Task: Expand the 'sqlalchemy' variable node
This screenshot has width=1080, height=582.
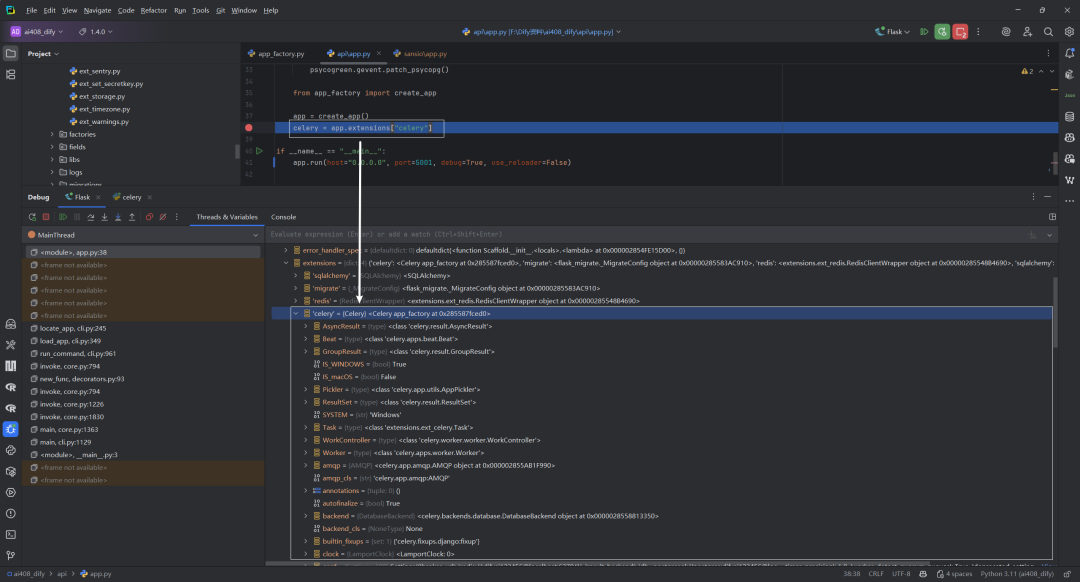Action: click(296, 276)
